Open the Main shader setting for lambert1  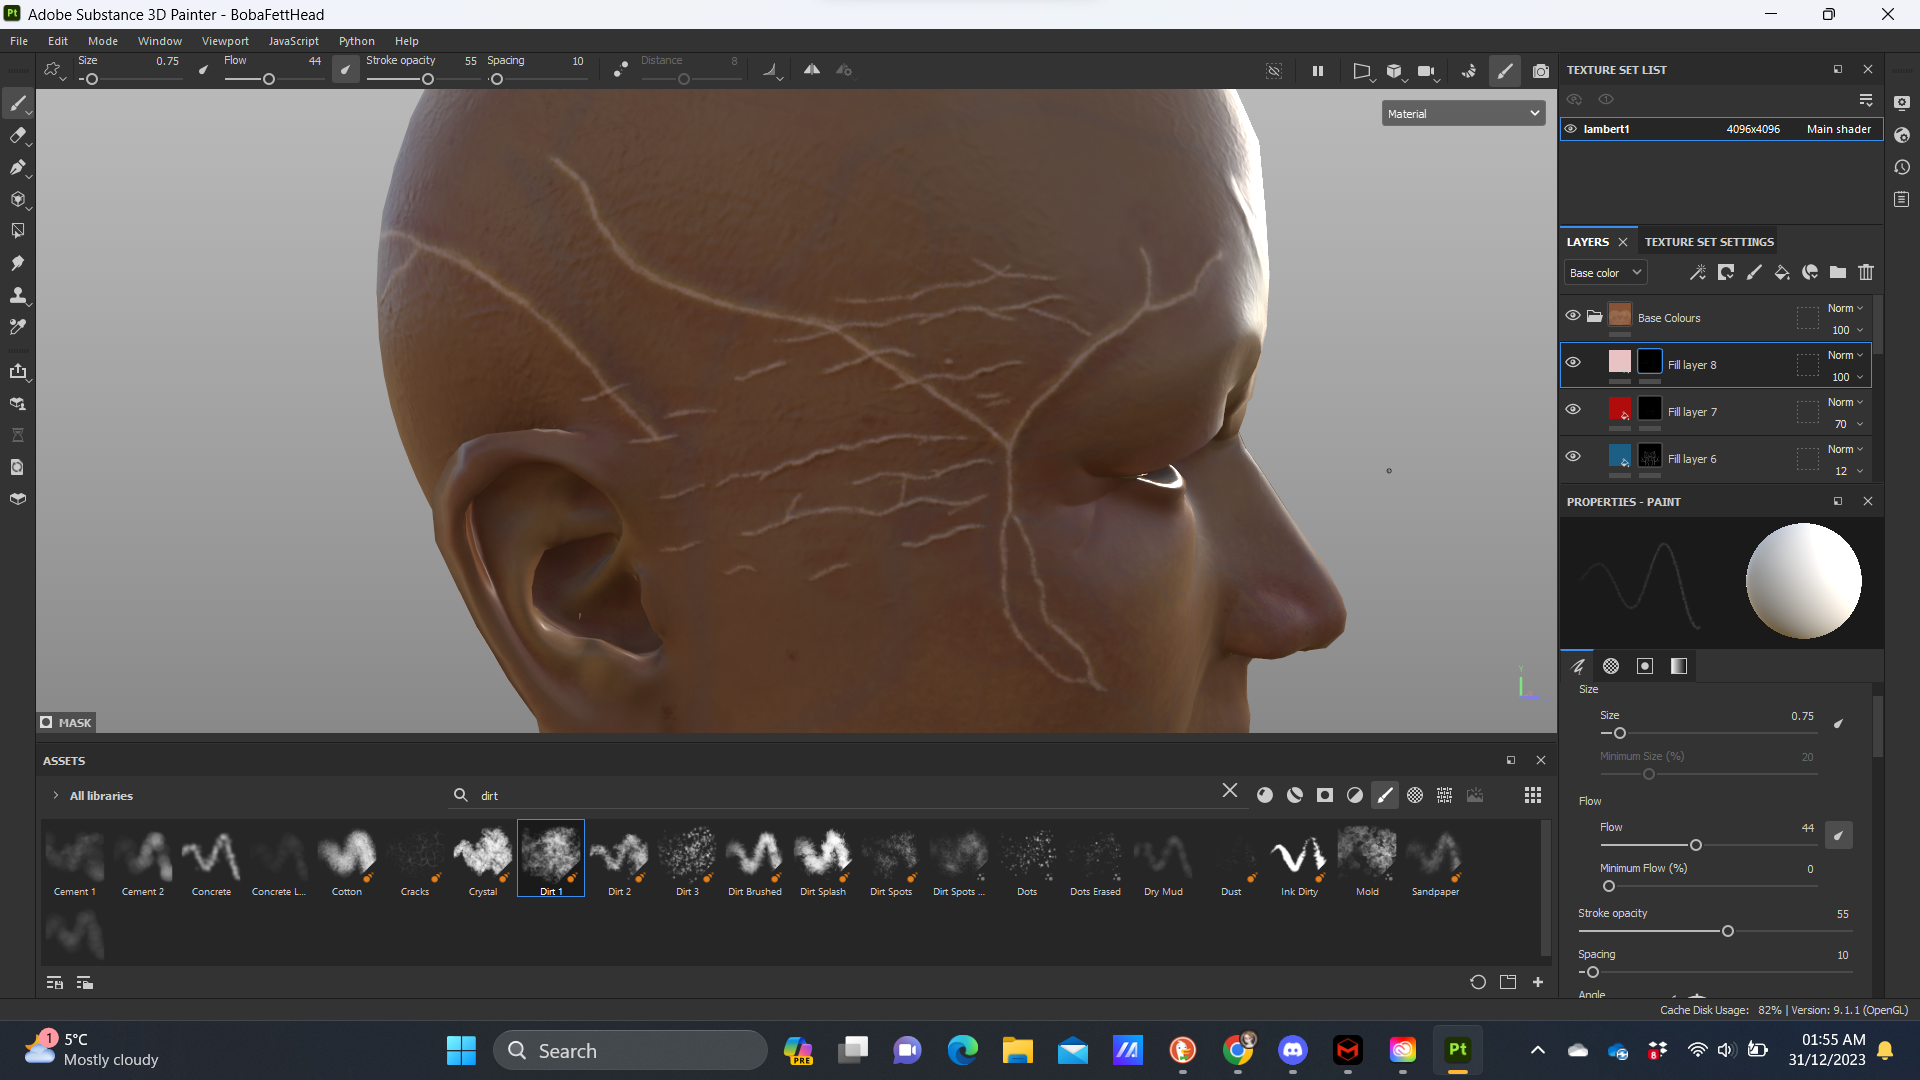click(x=1839, y=129)
